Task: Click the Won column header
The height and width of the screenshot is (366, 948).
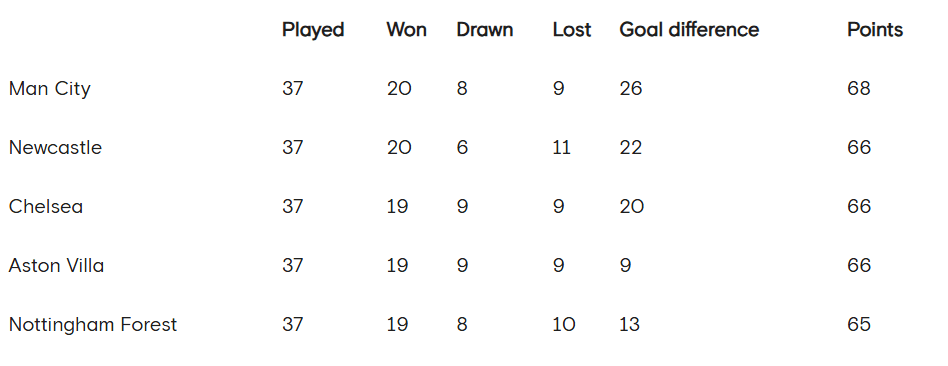Action: tap(406, 30)
